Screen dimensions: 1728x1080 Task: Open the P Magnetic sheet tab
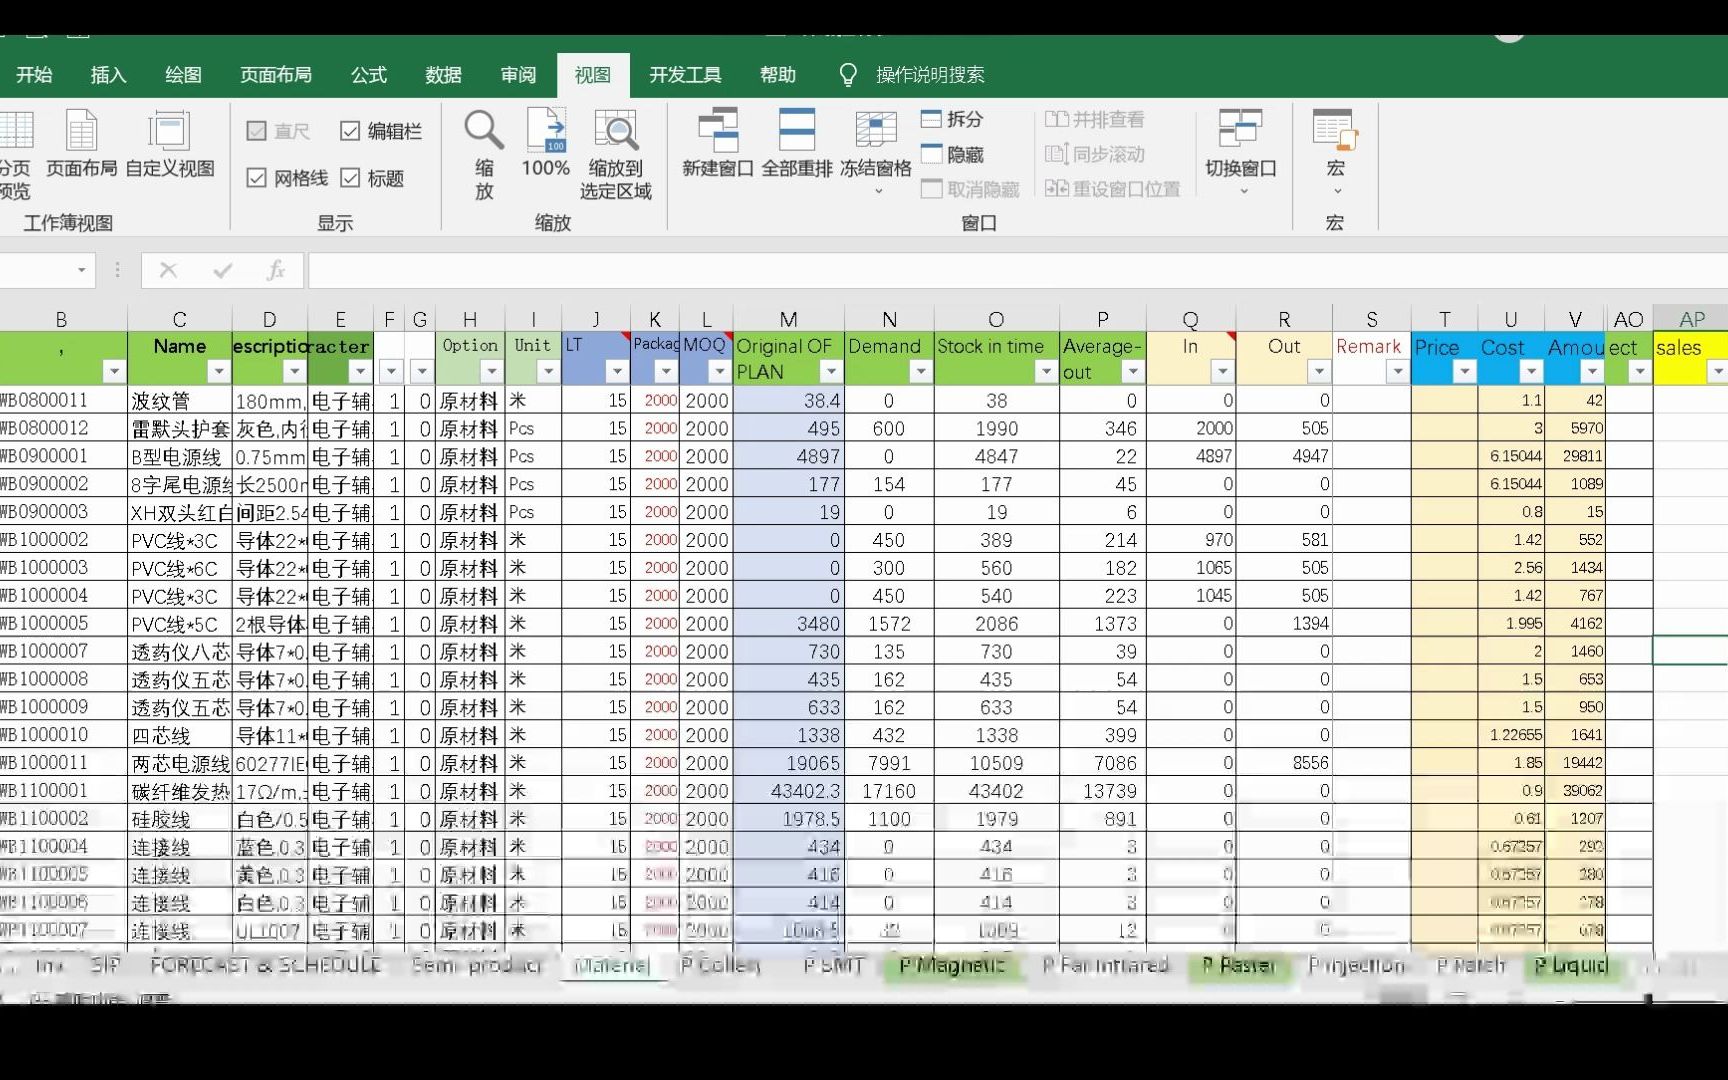pyautogui.click(x=951, y=965)
